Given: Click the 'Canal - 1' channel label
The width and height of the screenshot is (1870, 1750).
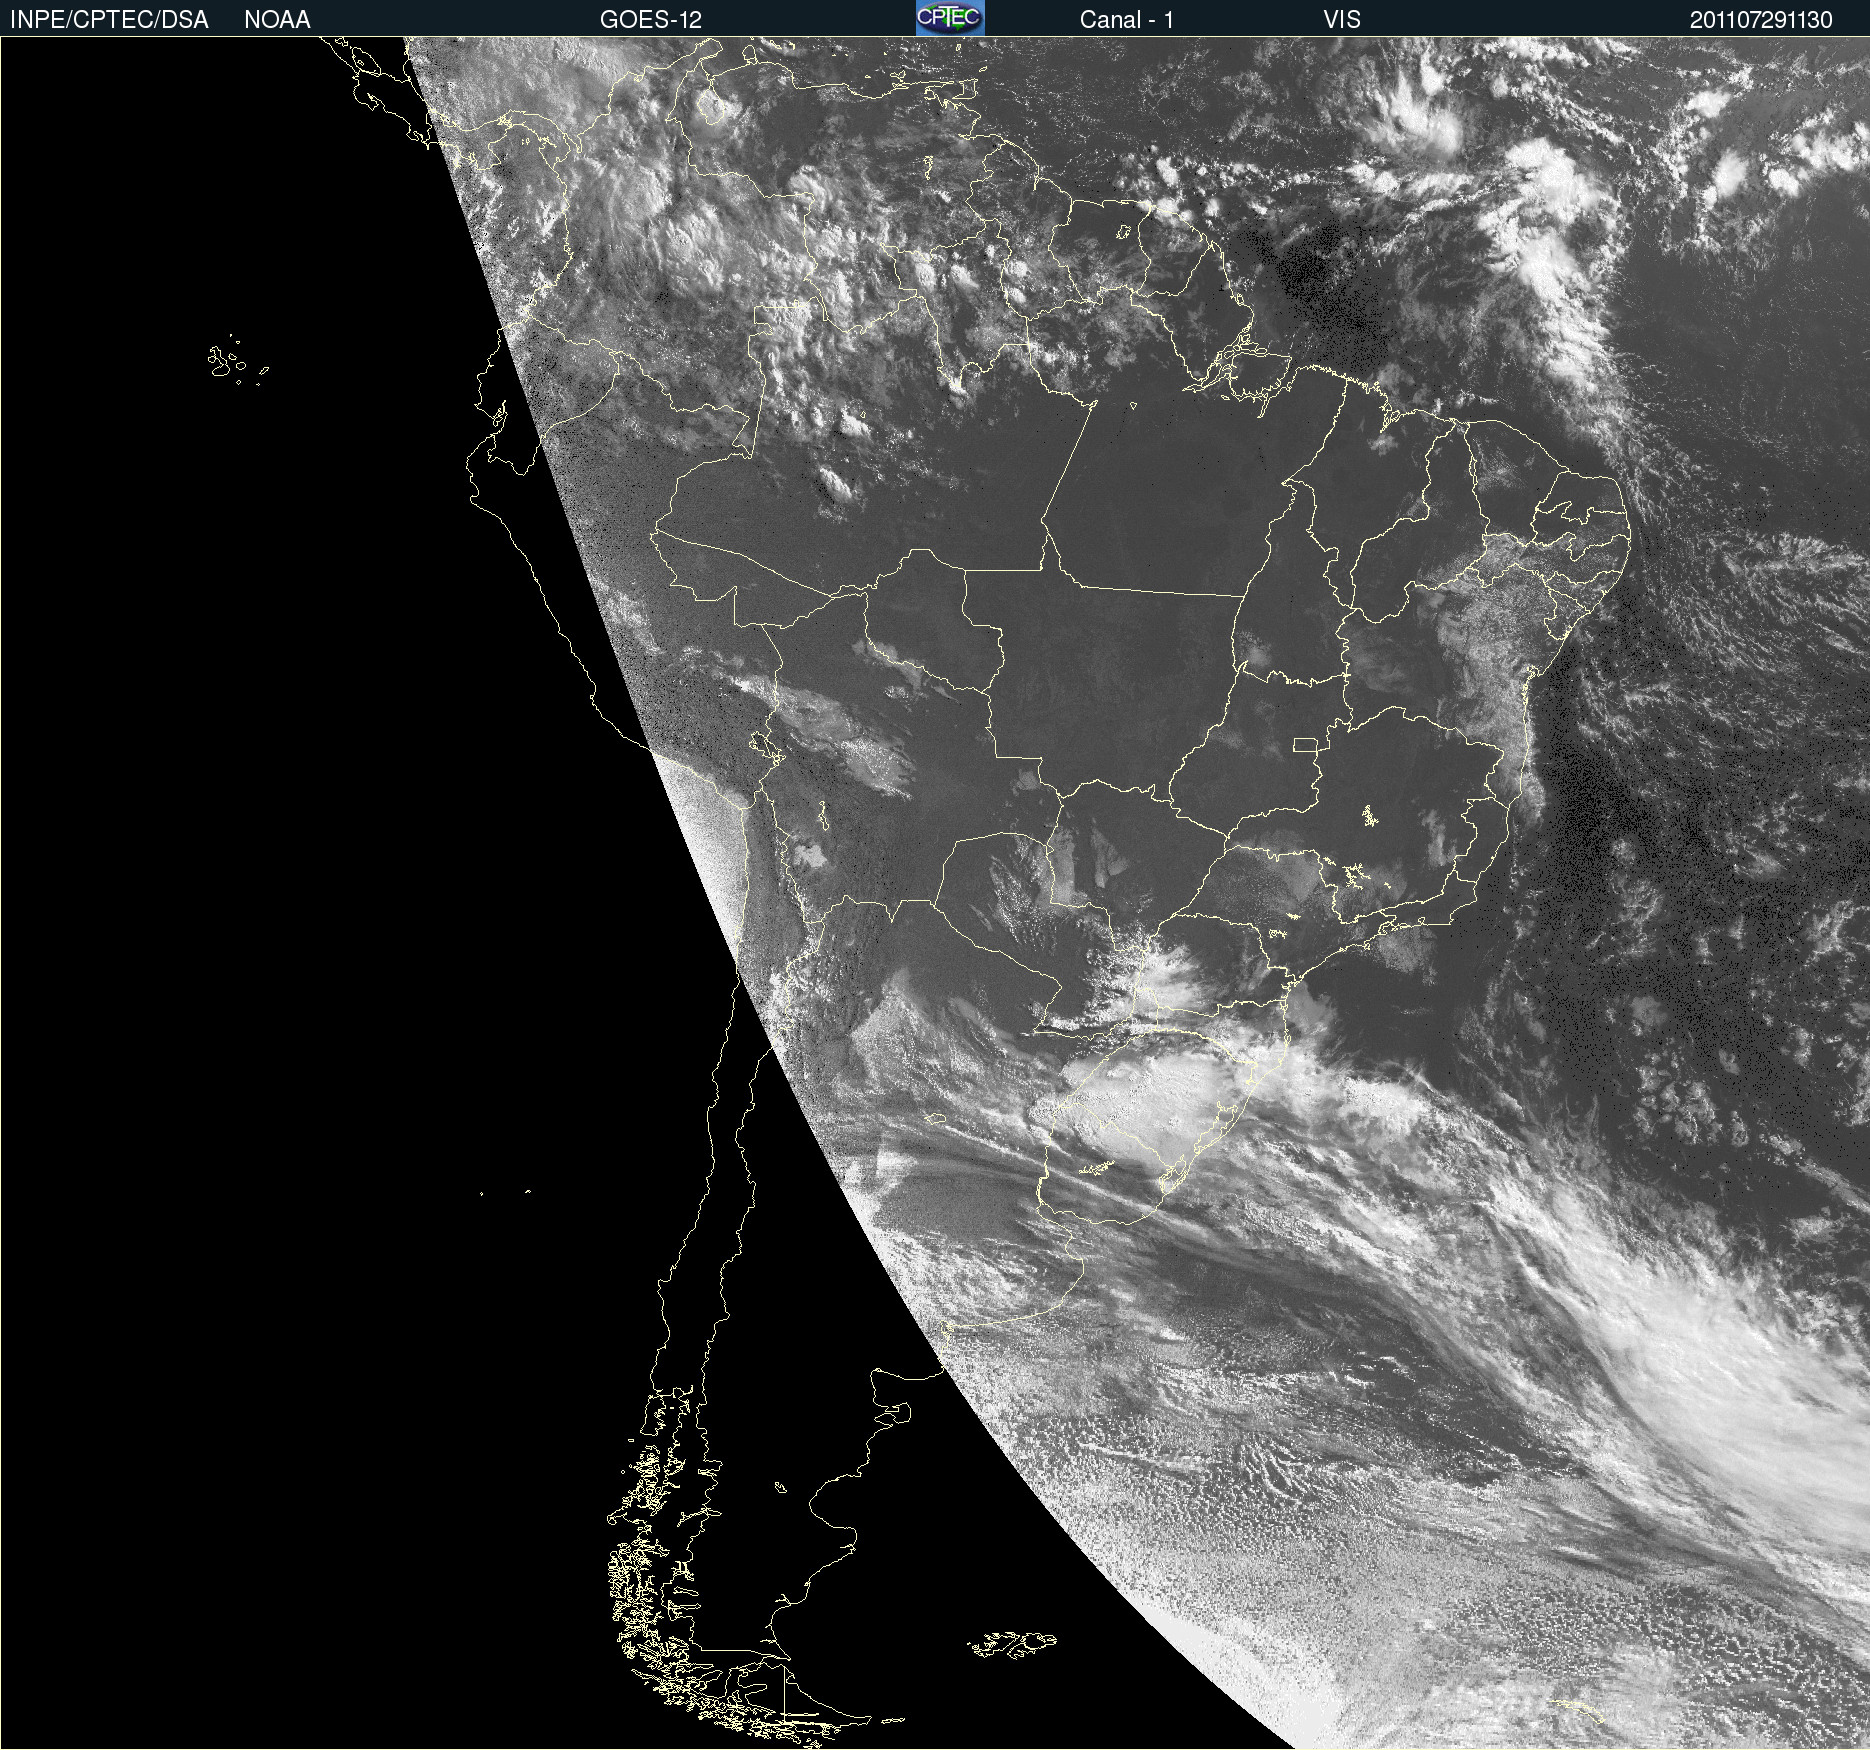Looking at the screenshot, I should [x=1127, y=20].
